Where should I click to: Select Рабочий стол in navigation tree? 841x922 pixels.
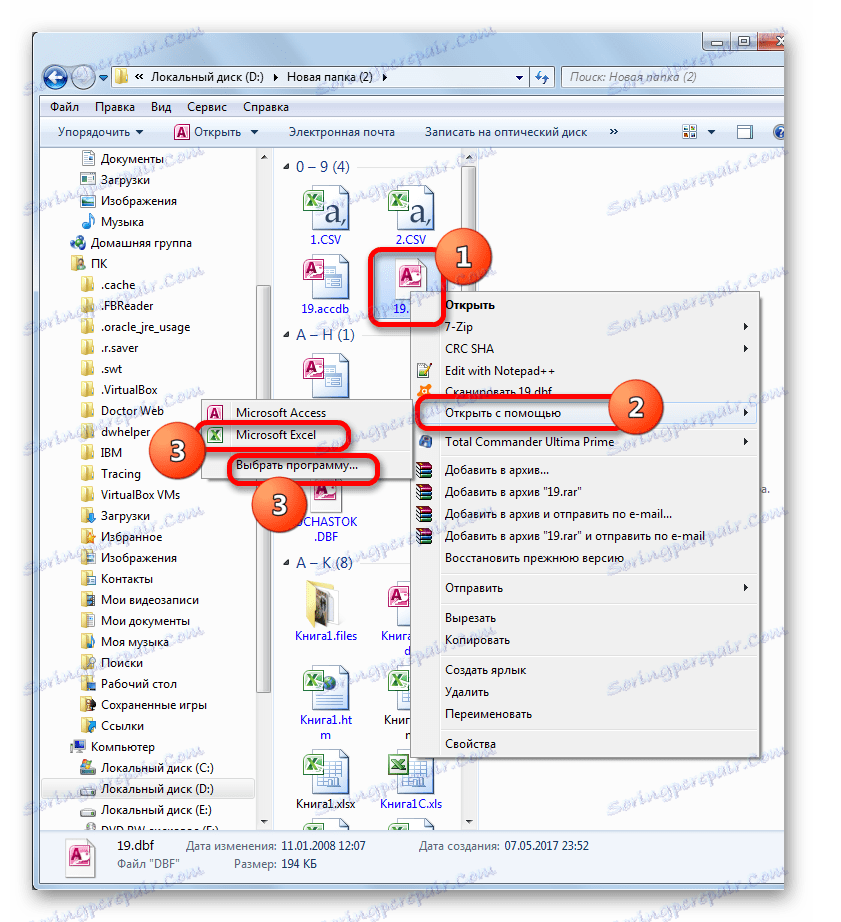point(139,683)
